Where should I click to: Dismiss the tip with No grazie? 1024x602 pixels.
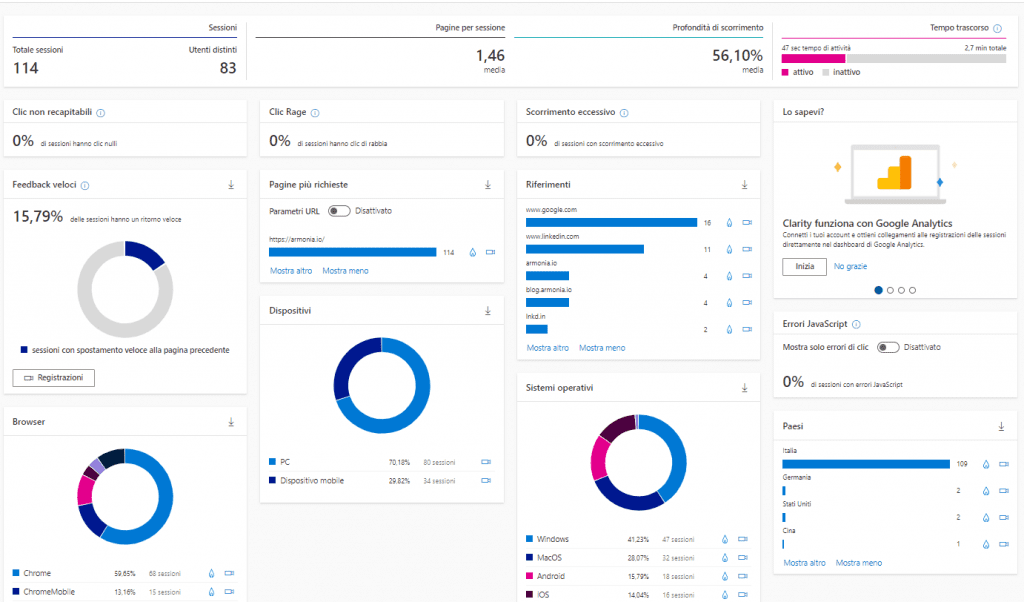pos(851,267)
